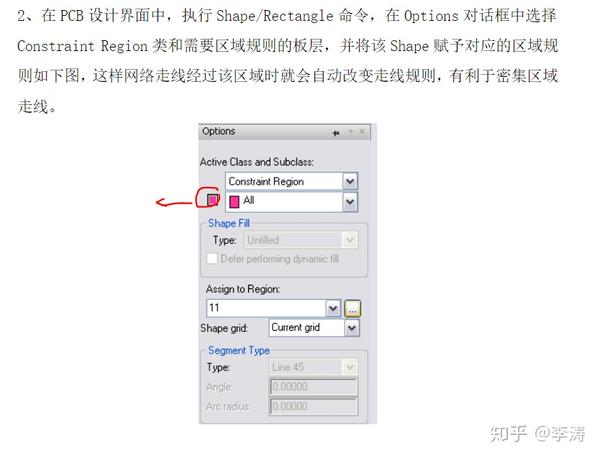600x458 pixels.
Task: Click the Angle value field
Action: [x=313, y=386]
